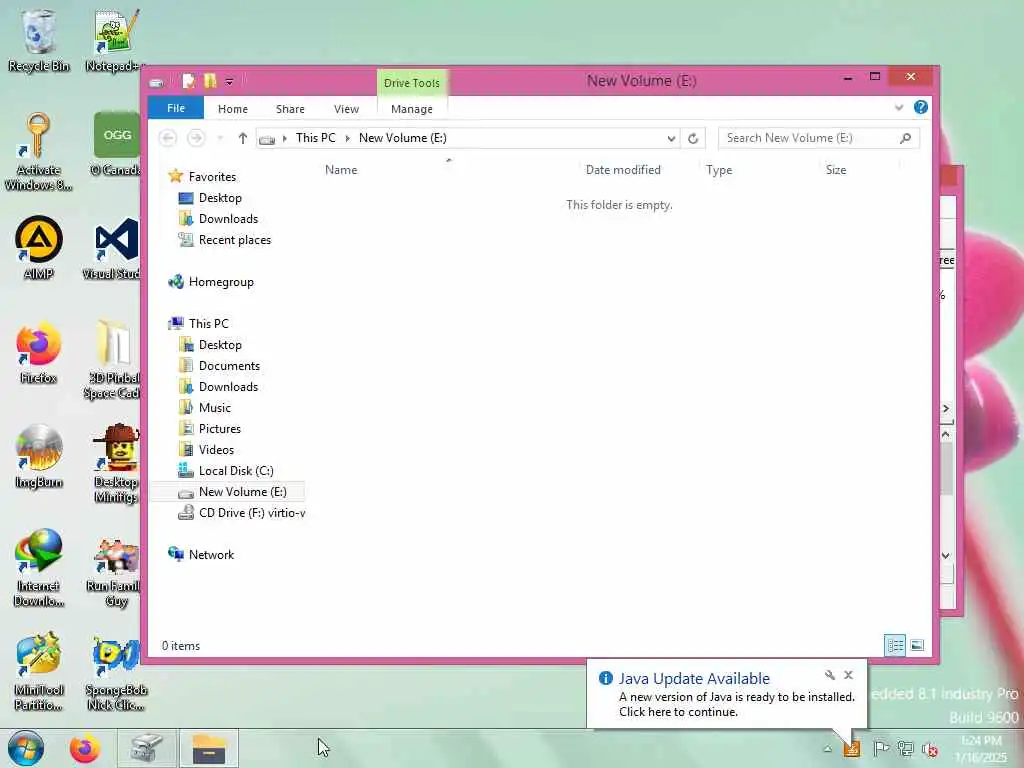Click the Windows Start orb

point(25,748)
